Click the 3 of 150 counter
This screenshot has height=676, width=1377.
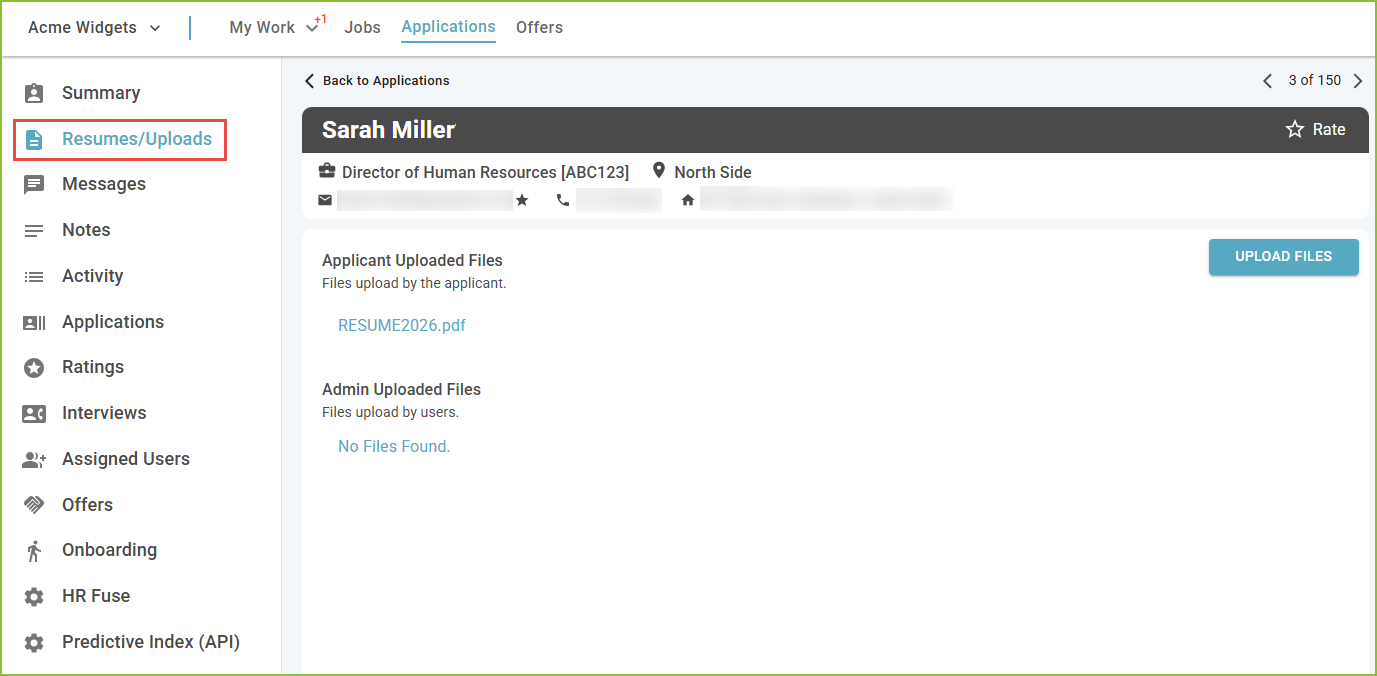click(x=1314, y=80)
